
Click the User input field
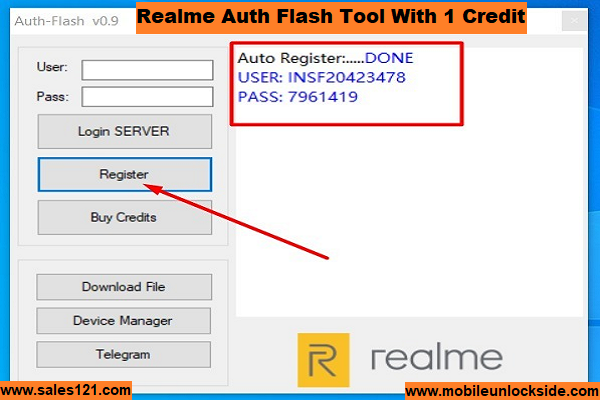(x=147, y=70)
